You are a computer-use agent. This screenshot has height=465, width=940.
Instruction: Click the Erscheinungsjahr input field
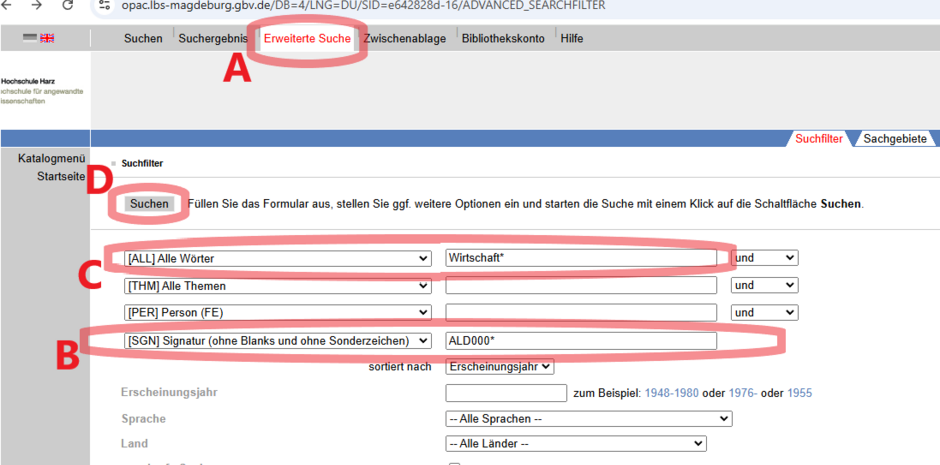coord(506,393)
